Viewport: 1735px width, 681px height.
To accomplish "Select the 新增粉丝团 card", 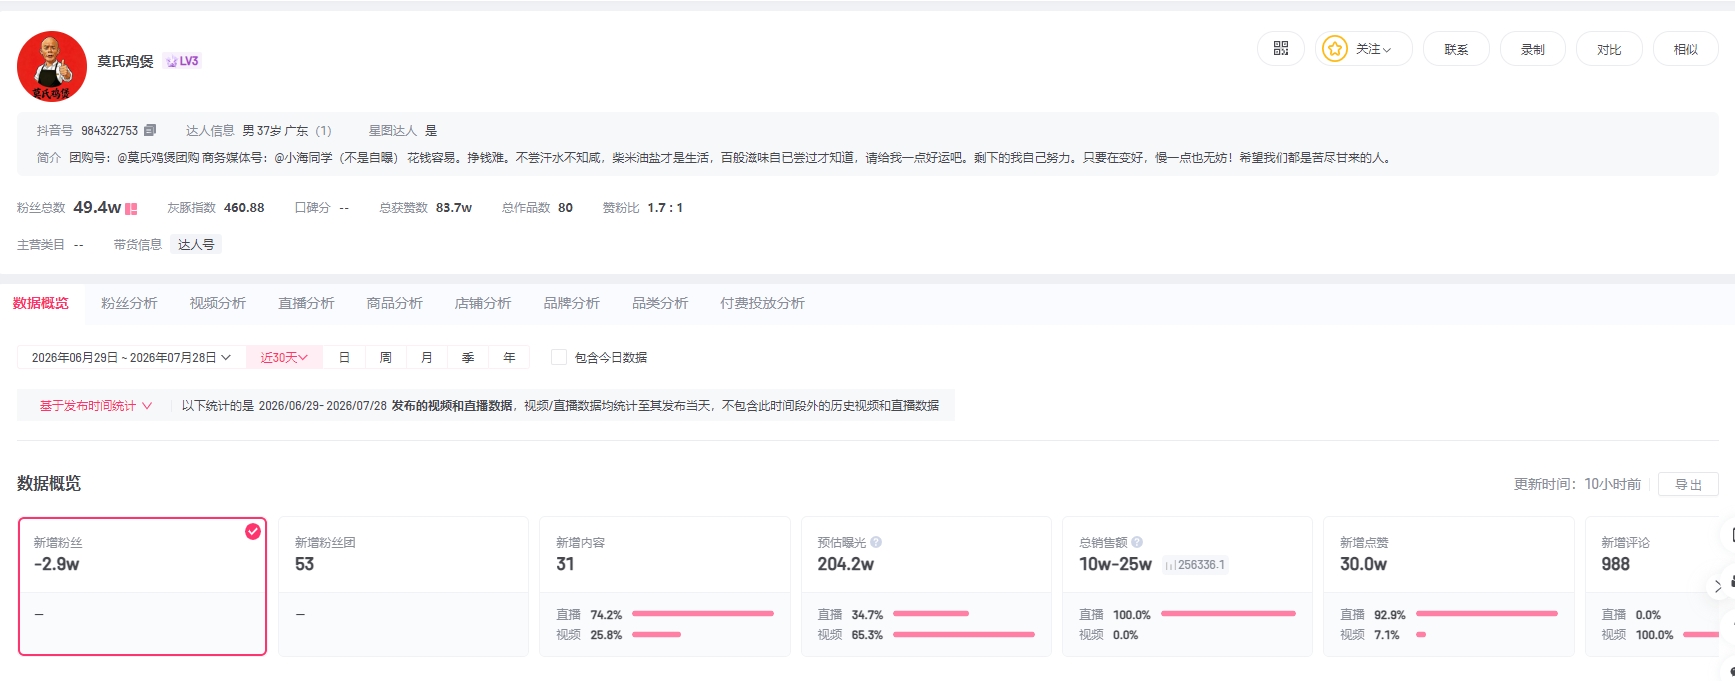I will (x=404, y=586).
